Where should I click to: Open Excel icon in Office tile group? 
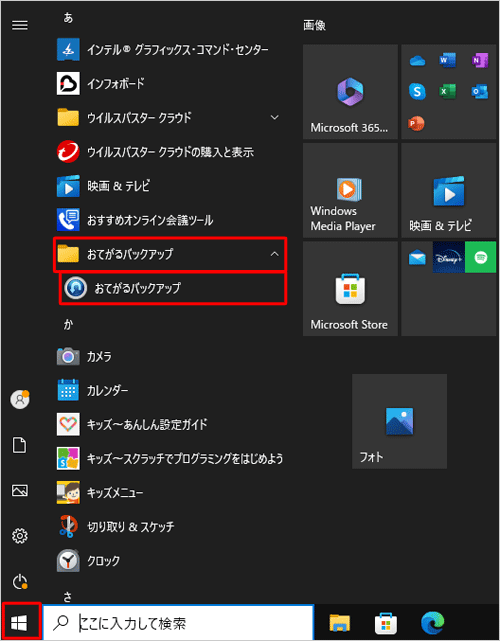click(x=448, y=92)
